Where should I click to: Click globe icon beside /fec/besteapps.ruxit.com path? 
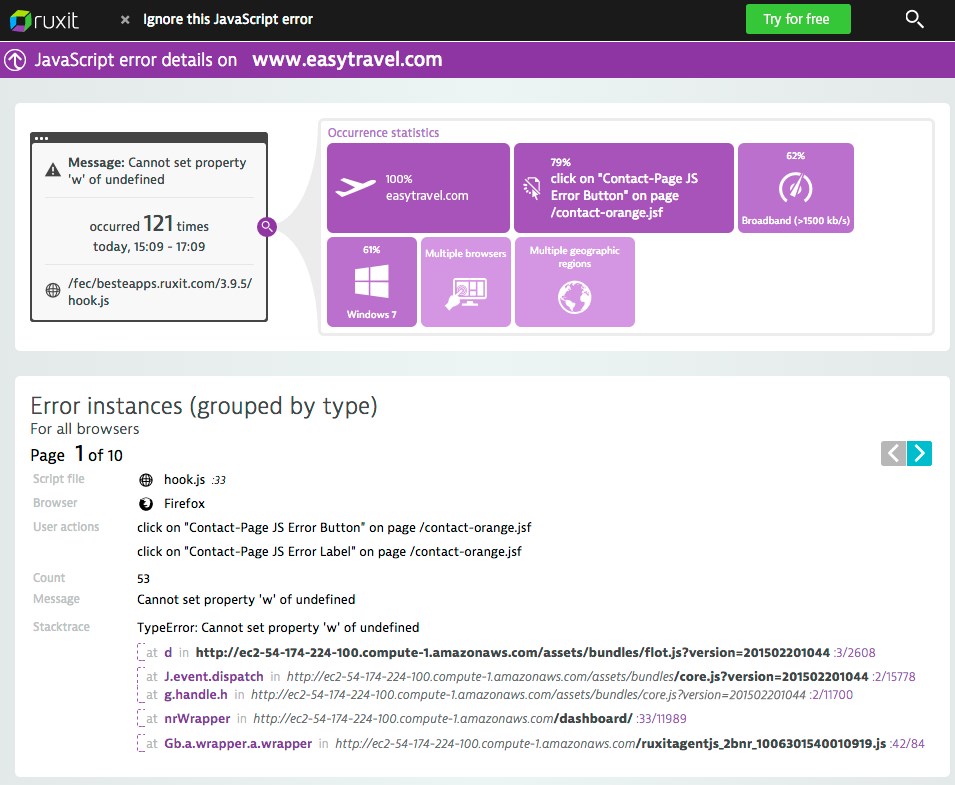[53, 290]
